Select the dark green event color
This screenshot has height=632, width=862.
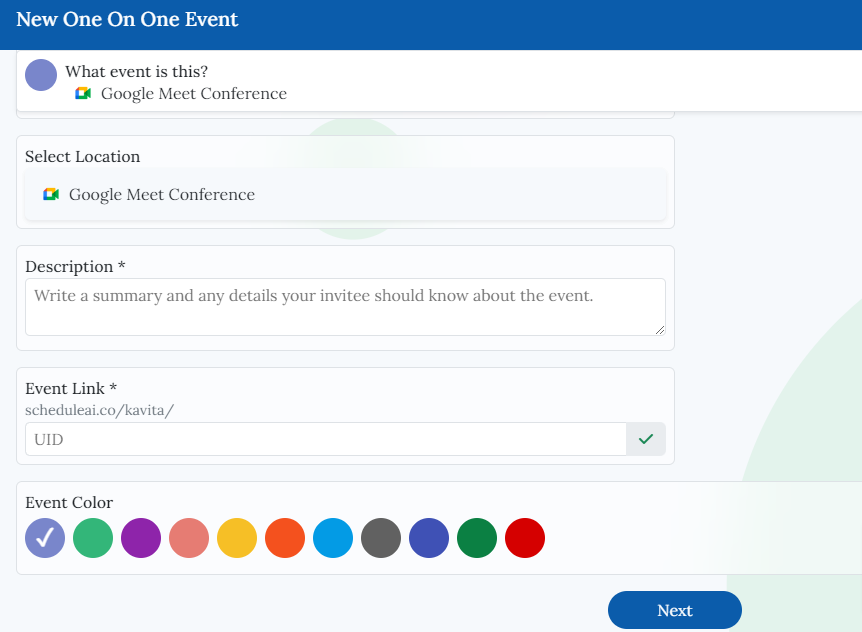[x=477, y=538]
